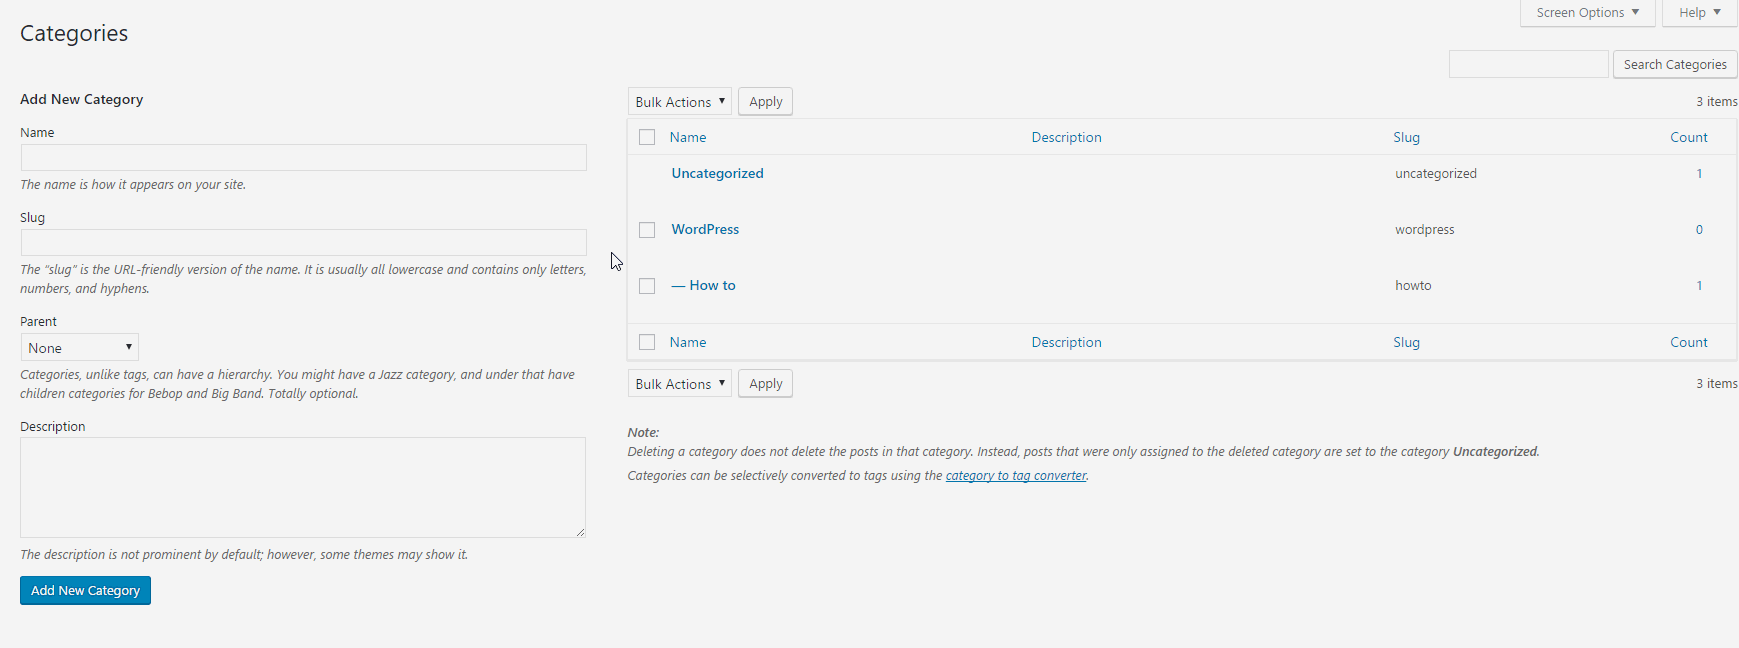Expand the Help tab
Screen dimensions: 1739x648
point(1699,13)
